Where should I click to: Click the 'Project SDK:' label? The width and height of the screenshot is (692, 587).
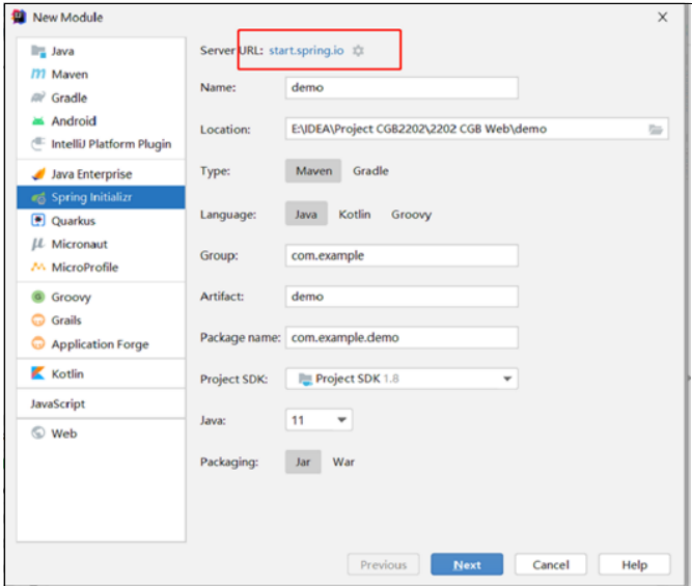[x=234, y=379]
